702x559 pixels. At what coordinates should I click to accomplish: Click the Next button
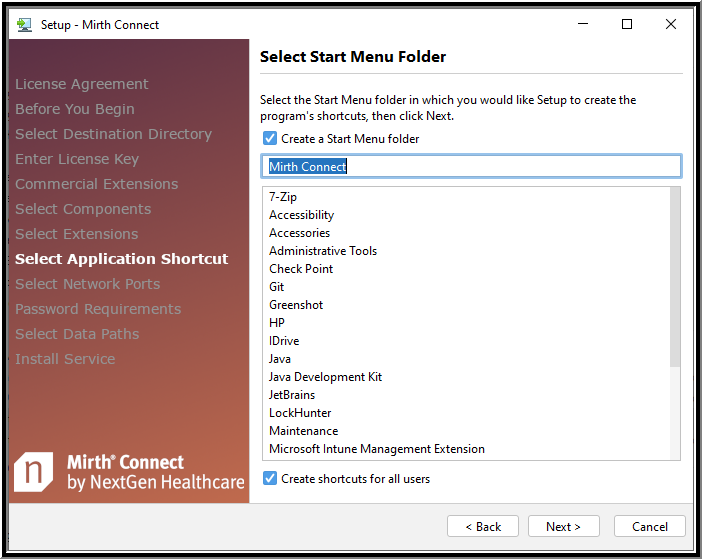point(563,526)
